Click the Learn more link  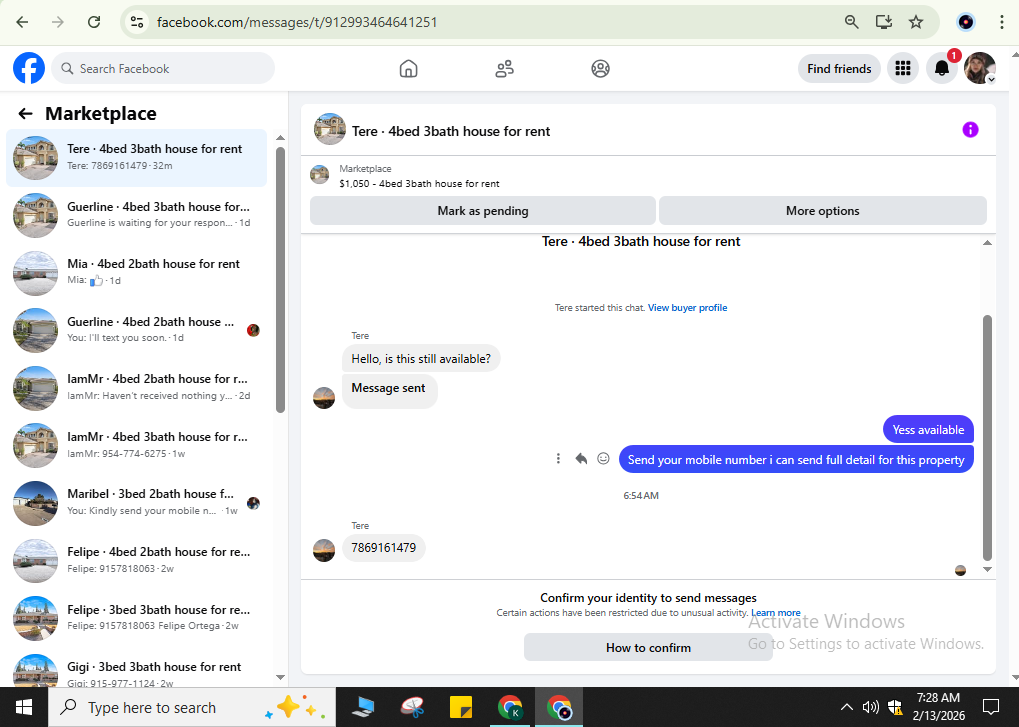point(775,613)
